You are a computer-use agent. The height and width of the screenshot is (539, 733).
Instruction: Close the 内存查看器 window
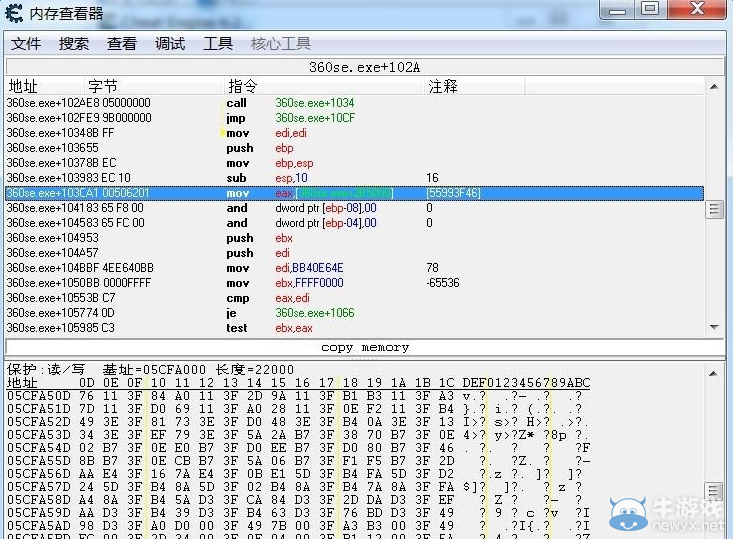(697, 9)
